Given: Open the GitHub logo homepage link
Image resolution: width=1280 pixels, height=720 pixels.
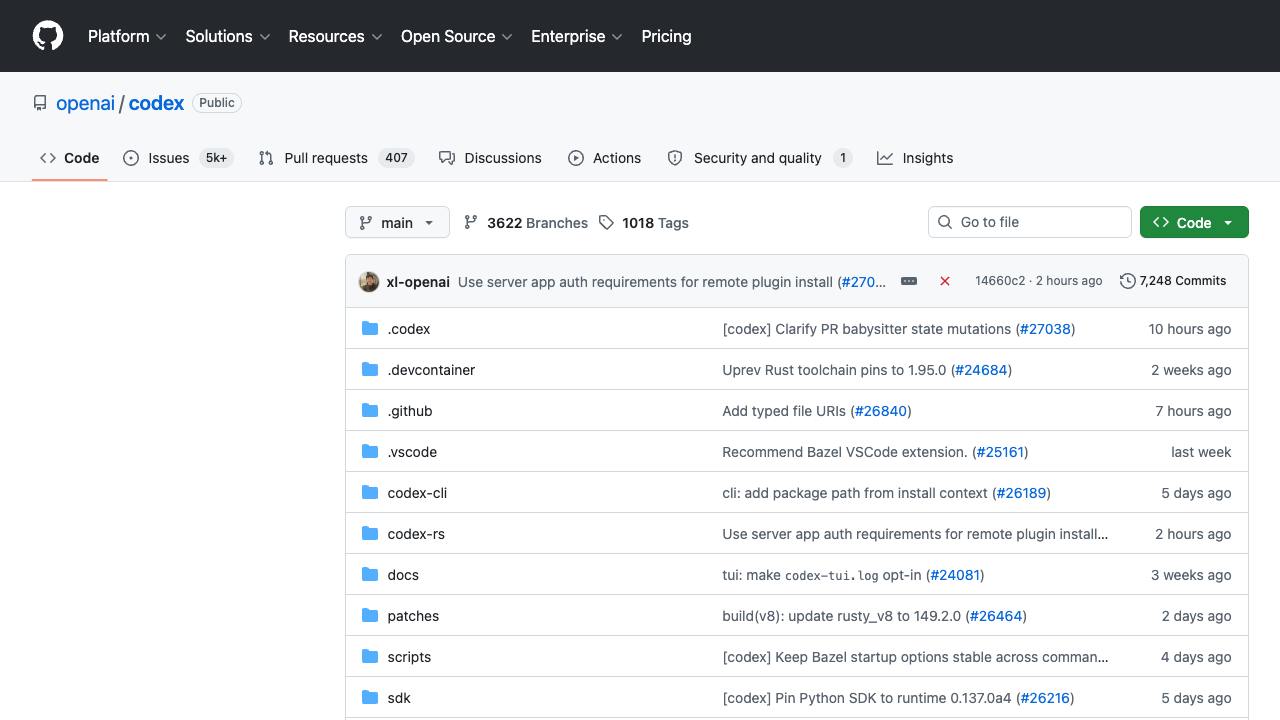Looking at the screenshot, I should 48,36.
